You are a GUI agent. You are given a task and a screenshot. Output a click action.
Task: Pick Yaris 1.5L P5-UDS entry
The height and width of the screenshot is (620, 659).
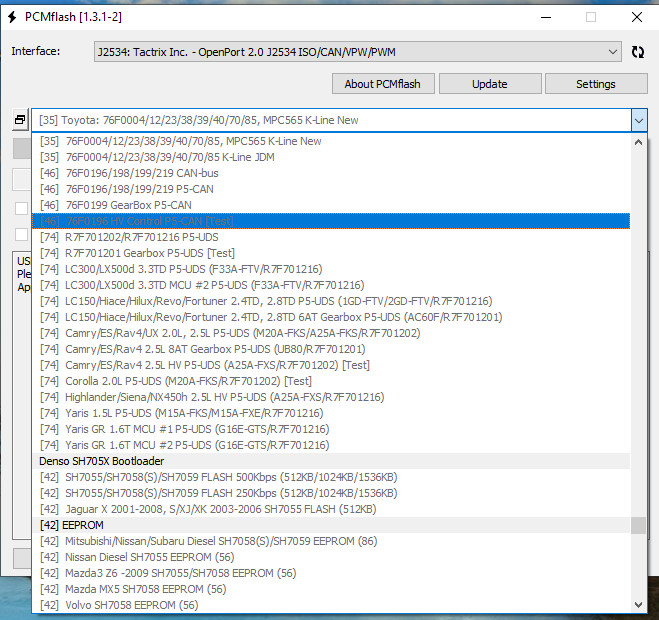coord(331,413)
